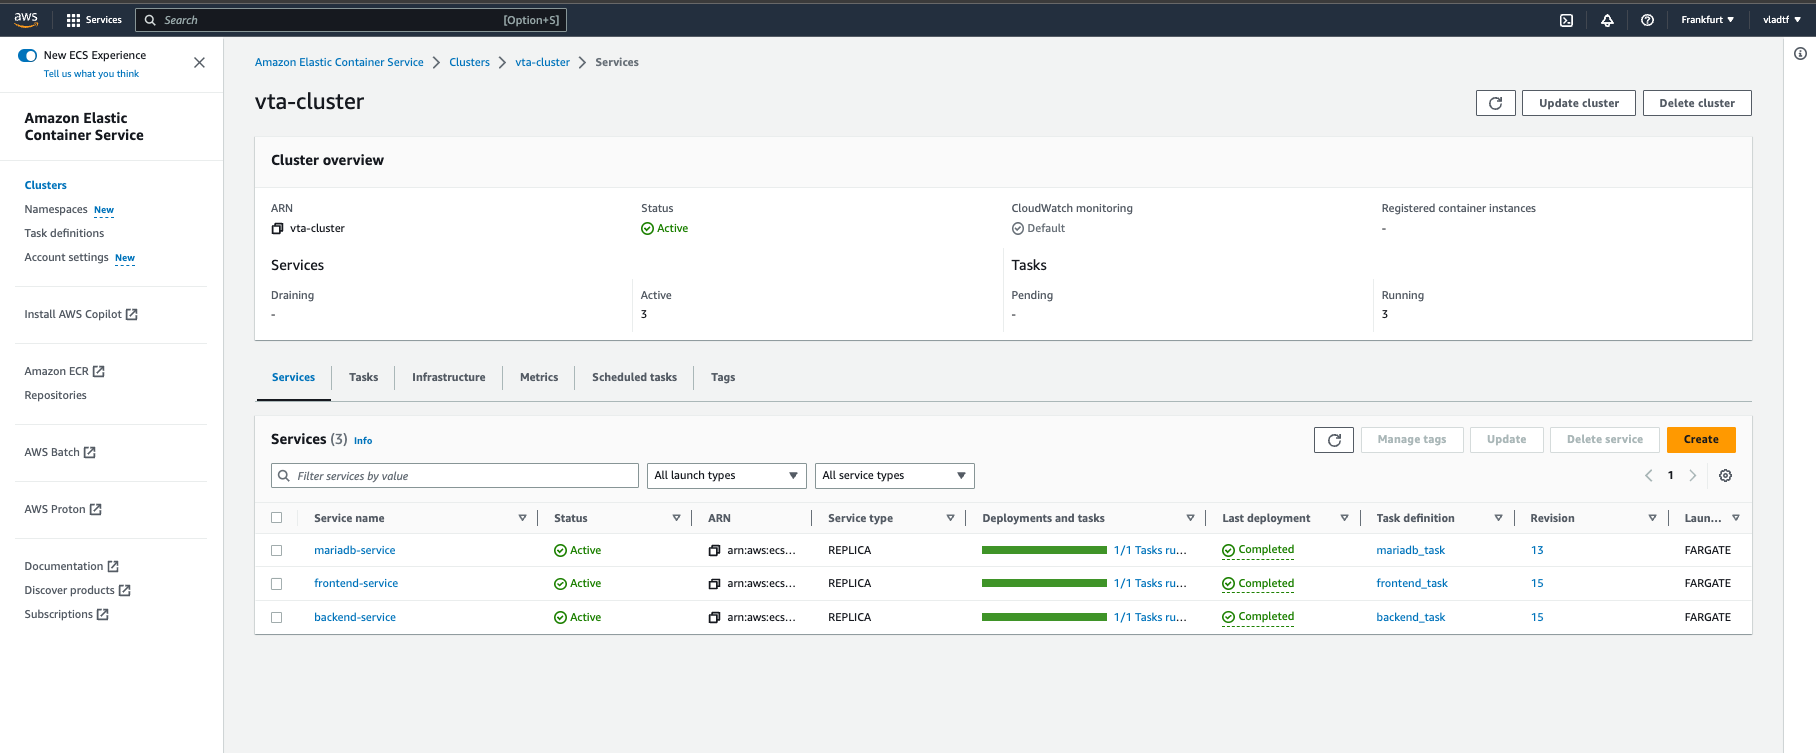Switch to the Tags tab
The image size is (1816, 753).
pyautogui.click(x=723, y=378)
